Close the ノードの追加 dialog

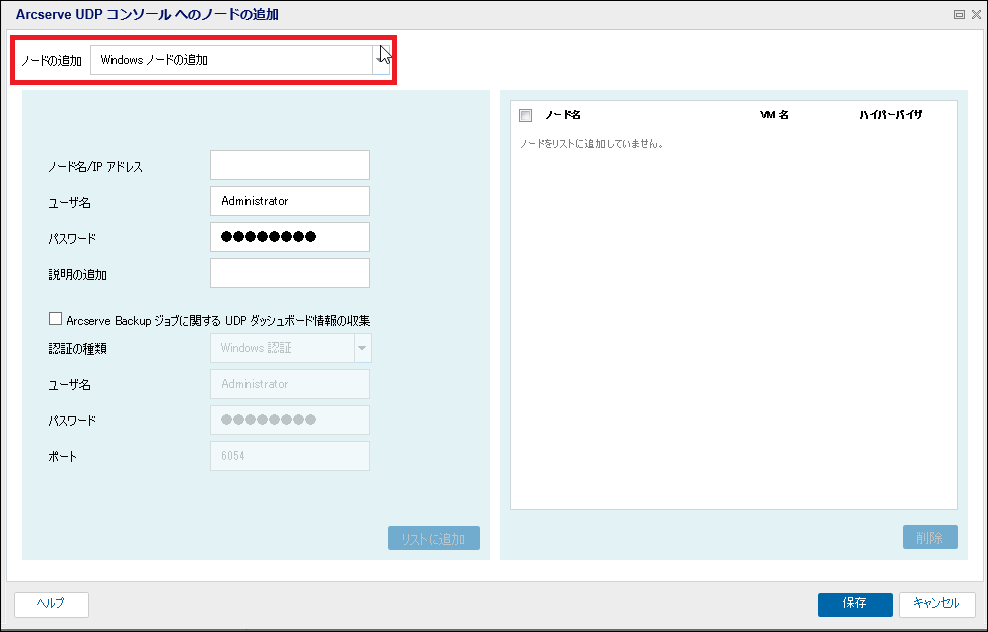[976, 14]
